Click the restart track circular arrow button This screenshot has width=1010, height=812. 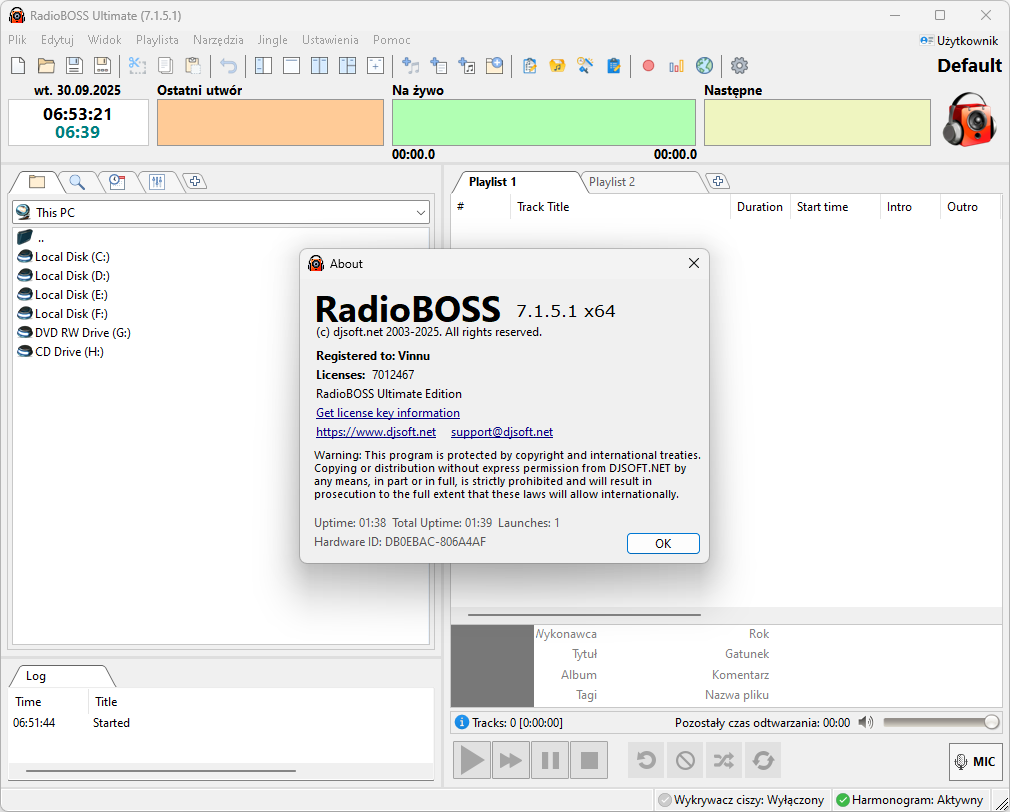point(646,760)
